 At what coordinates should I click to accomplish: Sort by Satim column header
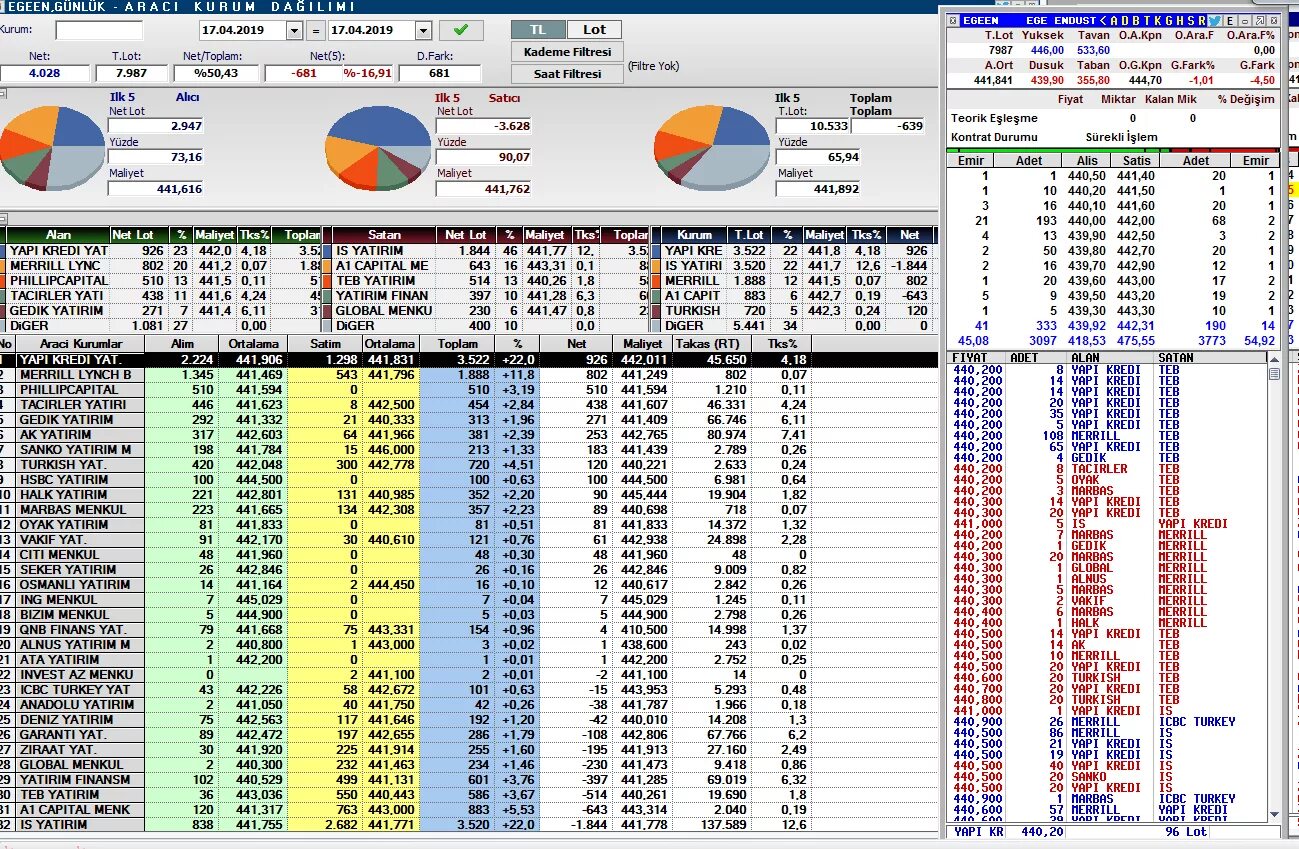tap(325, 344)
